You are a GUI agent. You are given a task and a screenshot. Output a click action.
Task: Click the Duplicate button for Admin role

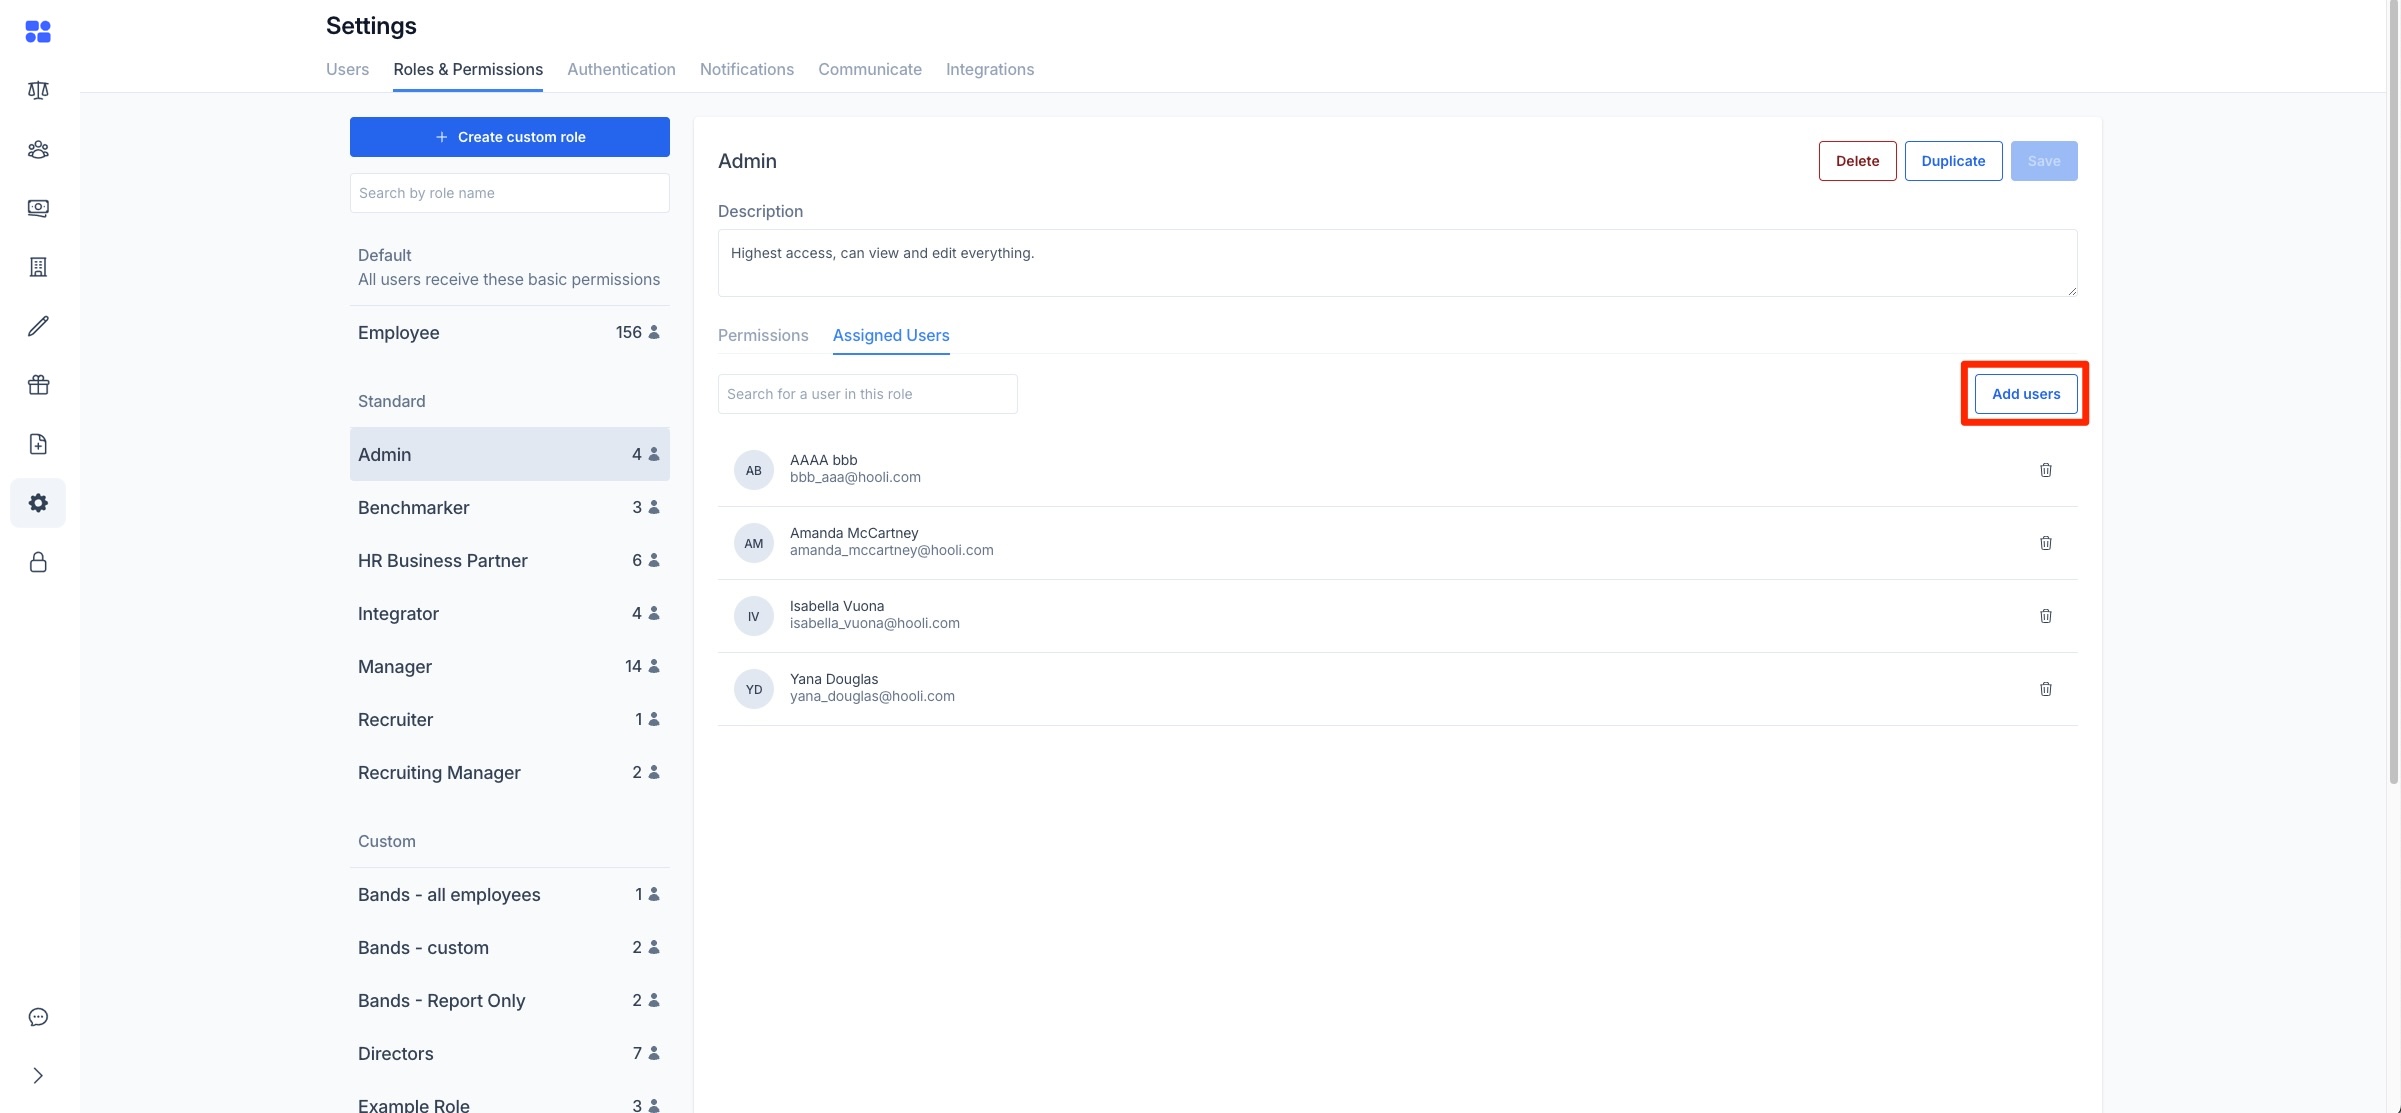coord(1952,160)
